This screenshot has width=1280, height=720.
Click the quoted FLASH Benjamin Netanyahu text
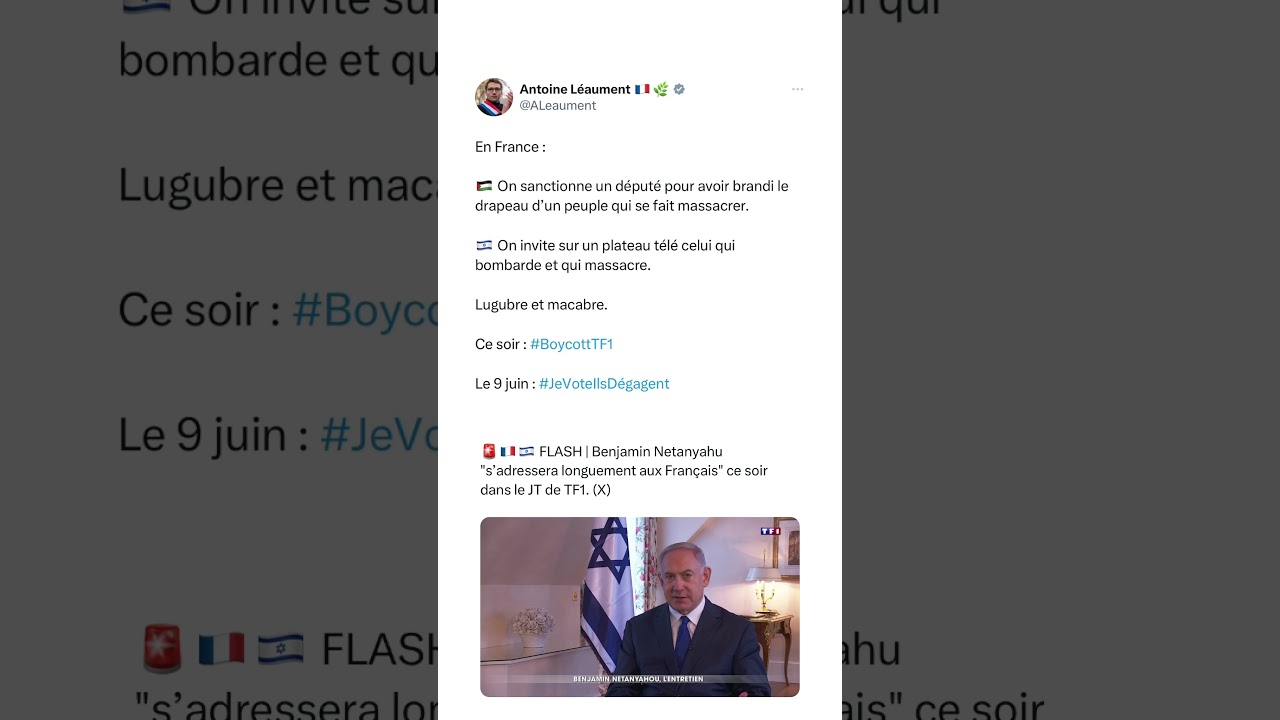(x=624, y=470)
